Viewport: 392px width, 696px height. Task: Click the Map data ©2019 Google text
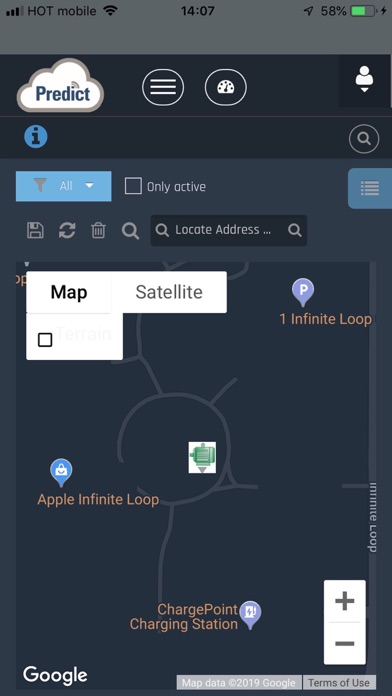pos(239,682)
